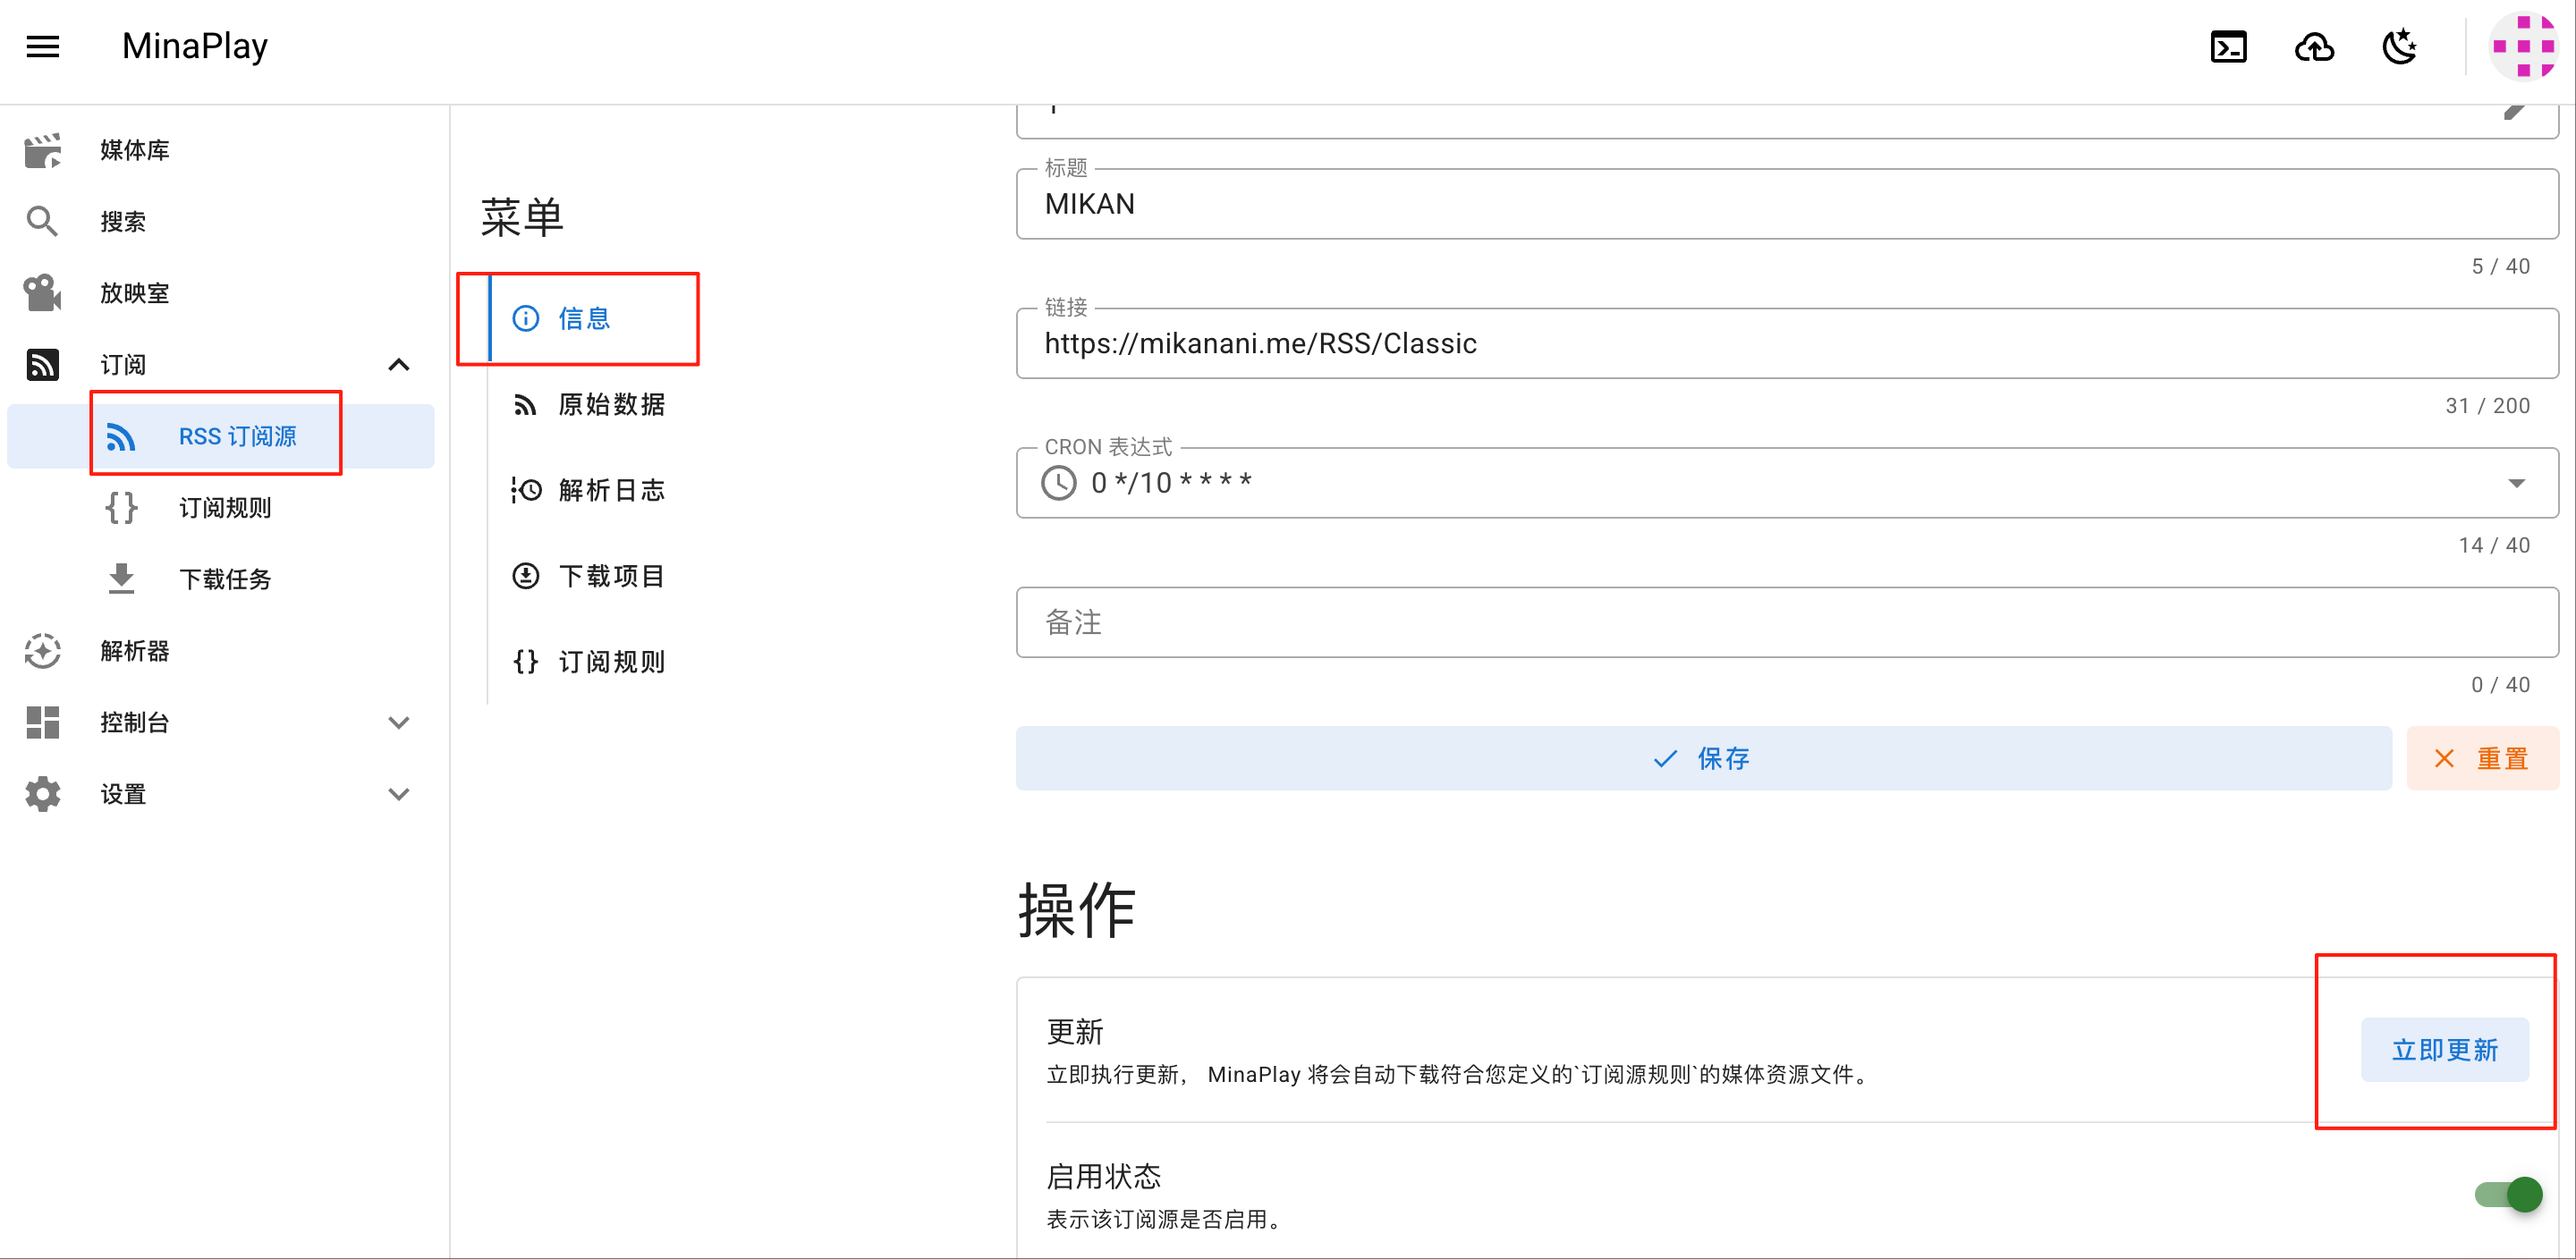This screenshot has width=2576, height=1259.
Task: Open 解析器 in the sidebar
Action: [x=221, y=651]
